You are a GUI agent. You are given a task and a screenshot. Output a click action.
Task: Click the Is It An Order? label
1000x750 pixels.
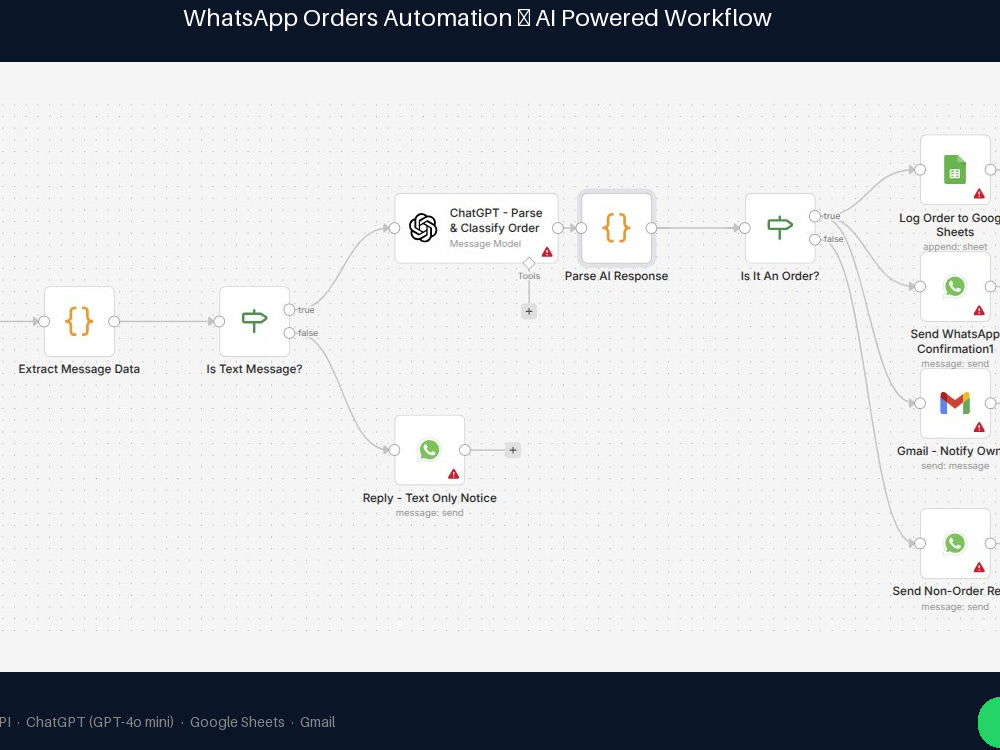(x=780, y=276)
